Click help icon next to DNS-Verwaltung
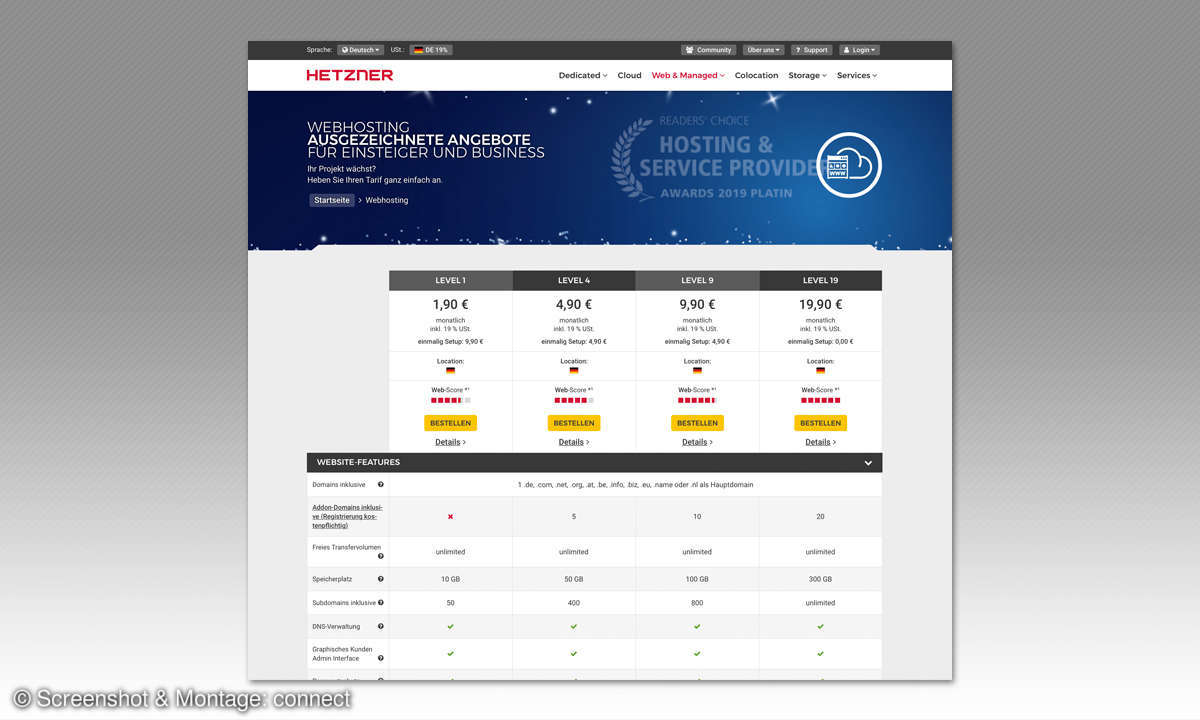This screenshot has height=720, width=1200. point(380,626)
